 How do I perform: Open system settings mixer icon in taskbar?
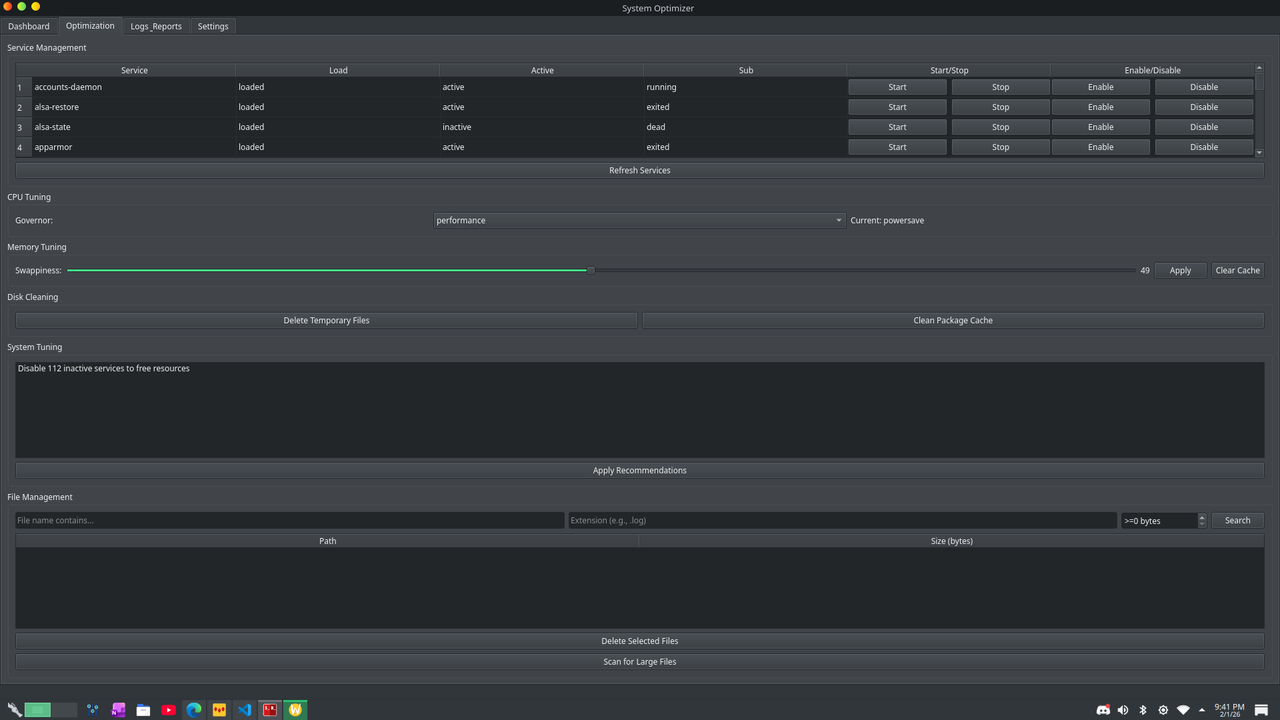coord(93,710)
